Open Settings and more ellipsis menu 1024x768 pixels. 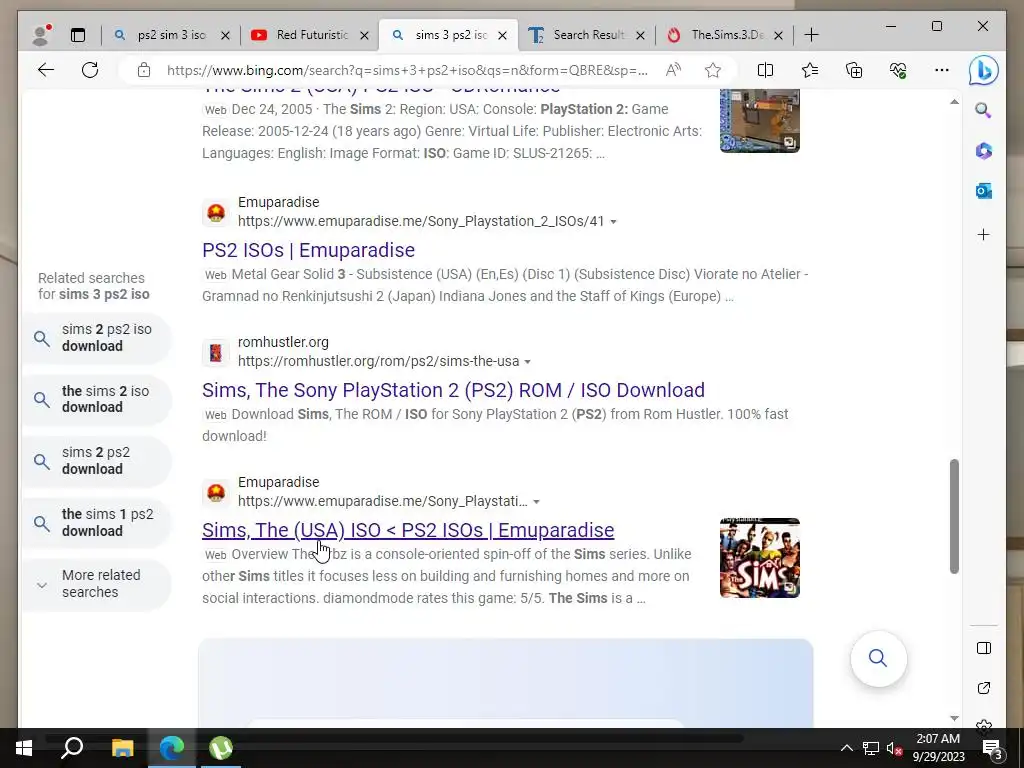(942, 70)
